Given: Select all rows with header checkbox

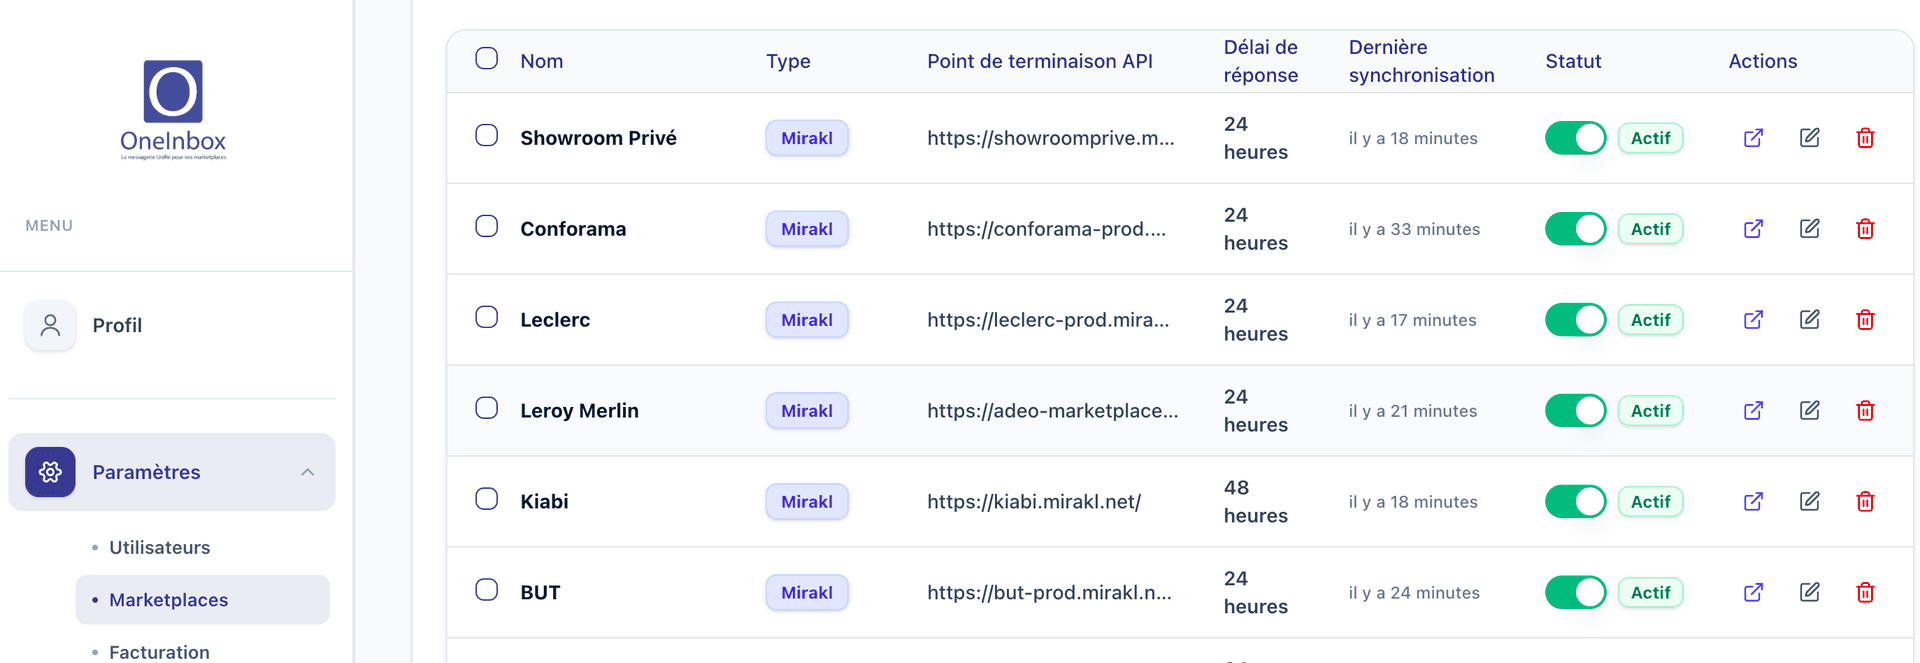Looking at the screenshot, I should point(487,58).
